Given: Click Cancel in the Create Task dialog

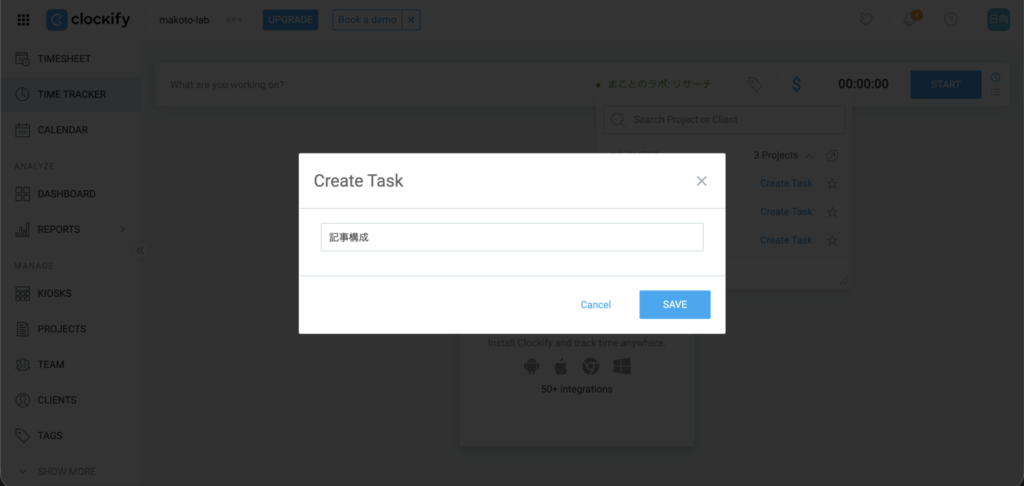Looking at the screenshot, I should (595, 304).
